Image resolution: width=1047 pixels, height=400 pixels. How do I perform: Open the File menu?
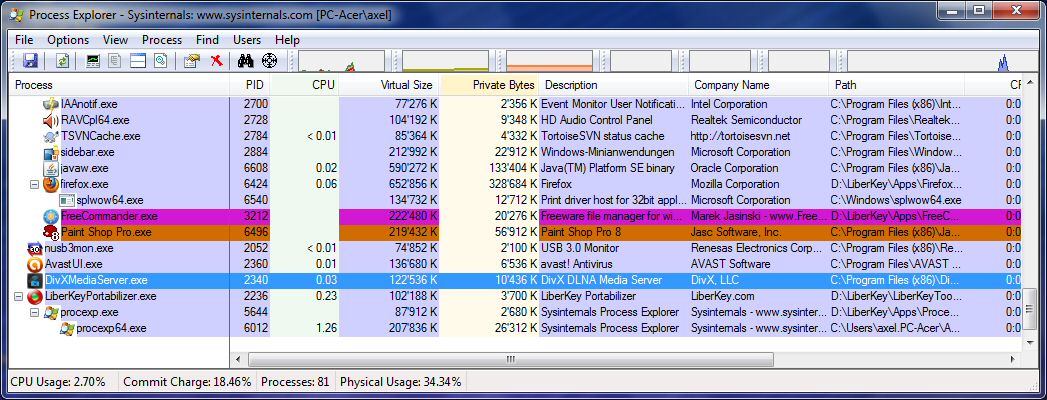pos(24,40)
